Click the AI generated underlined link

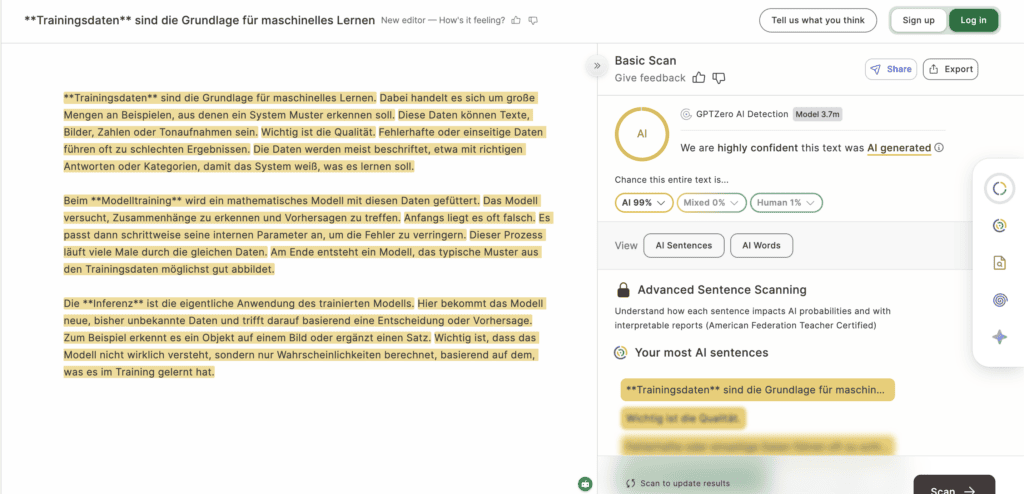tap(899, 148)
